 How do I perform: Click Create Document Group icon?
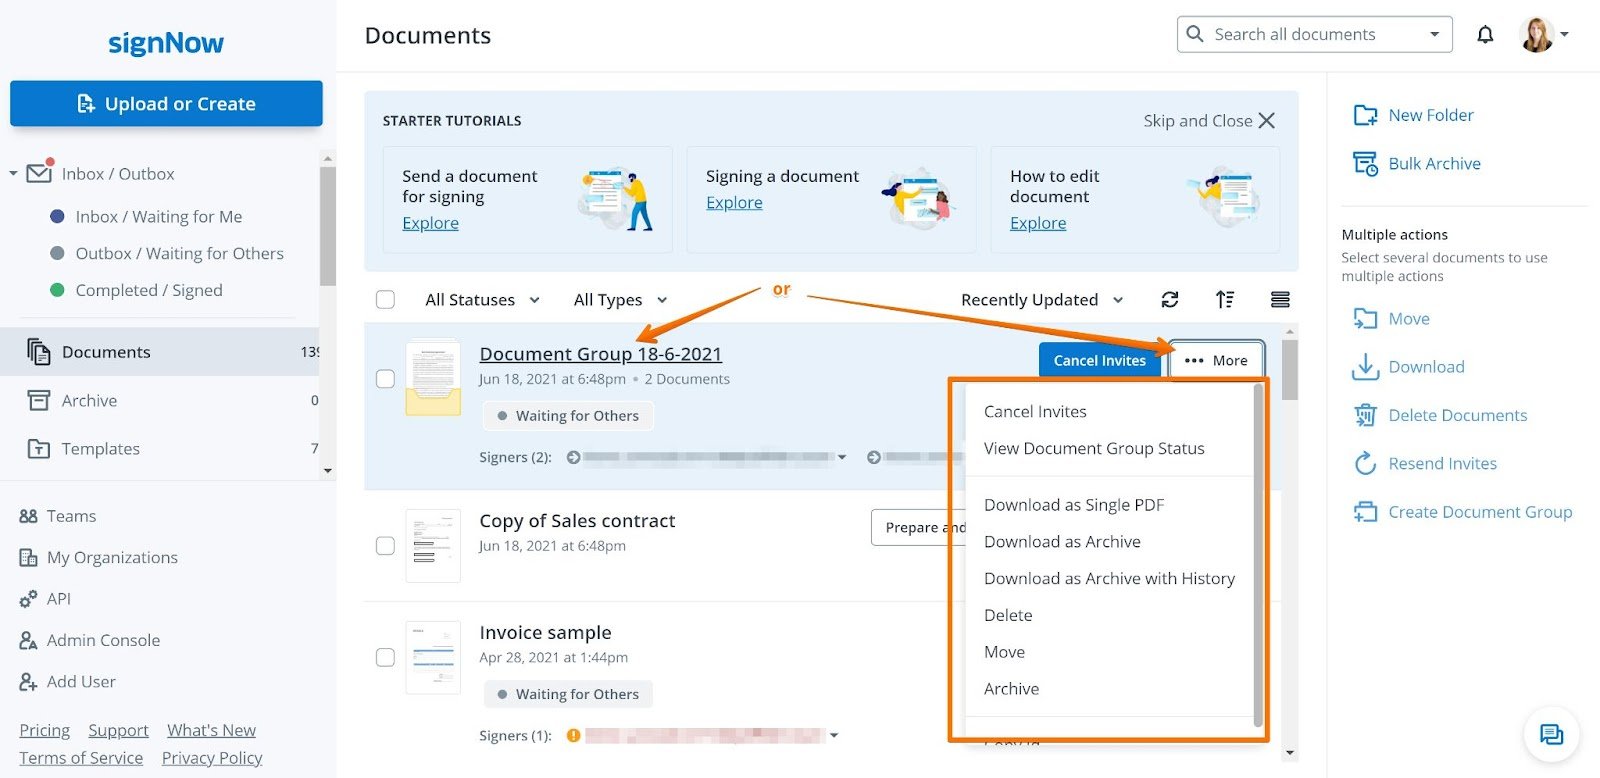(x=1365, y=512)
